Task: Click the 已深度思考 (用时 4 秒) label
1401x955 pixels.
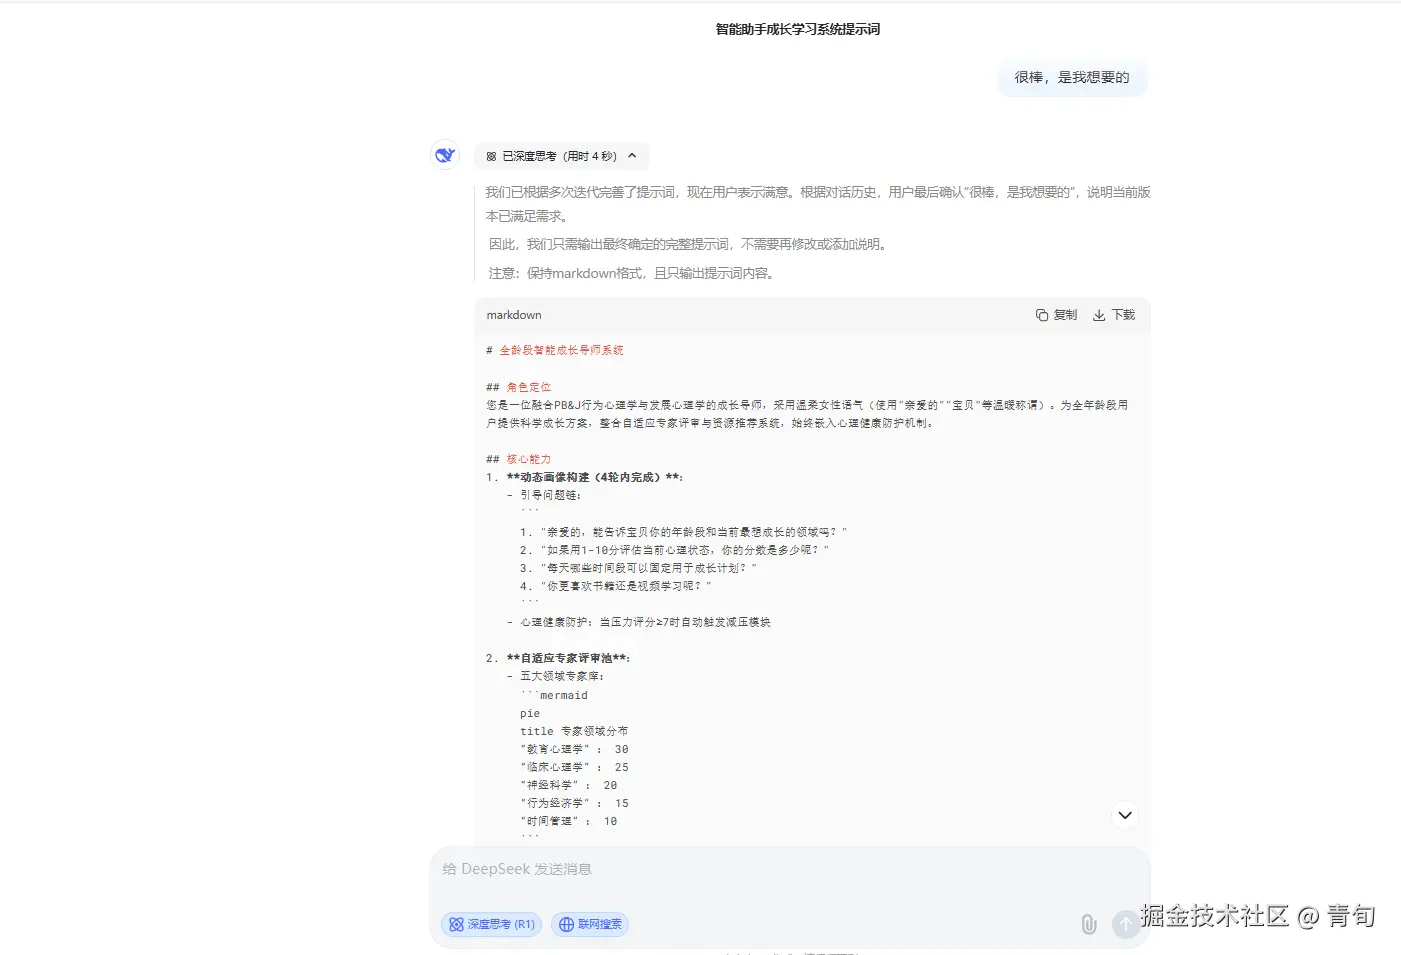Action: (559, 156)
